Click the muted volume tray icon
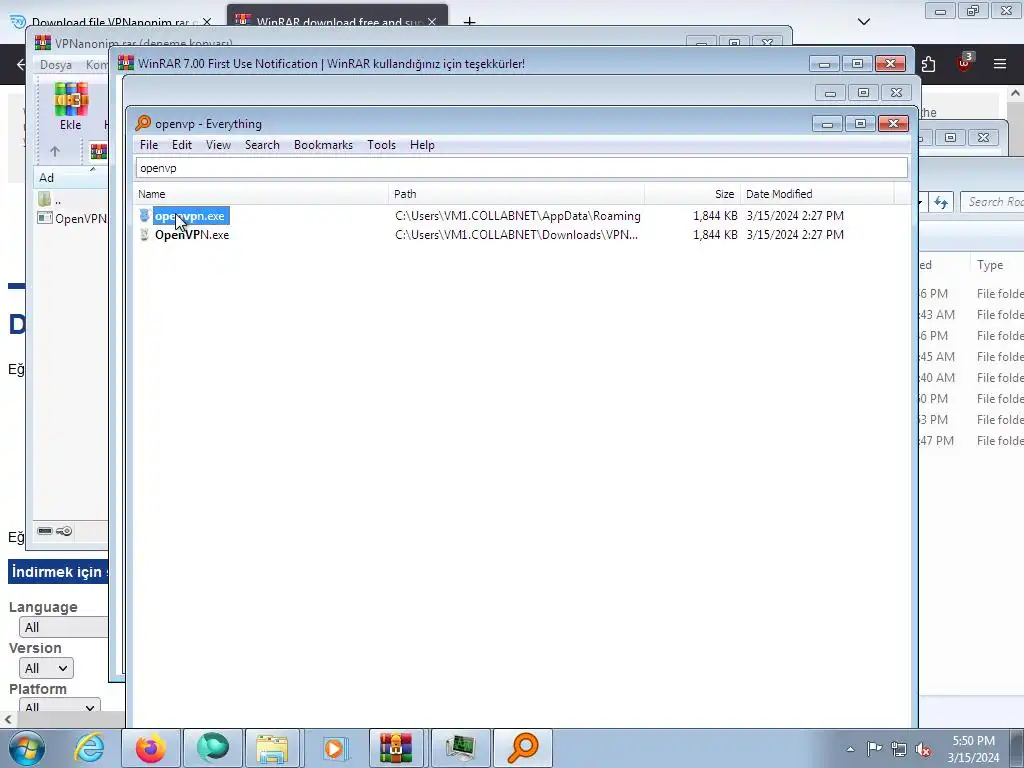The image size is (1024, 768). pos(923,749)
